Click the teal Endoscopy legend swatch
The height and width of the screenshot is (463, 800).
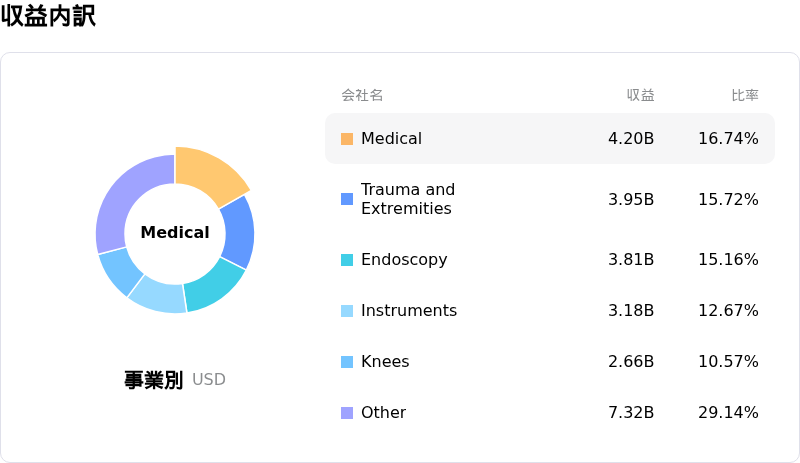347,260
